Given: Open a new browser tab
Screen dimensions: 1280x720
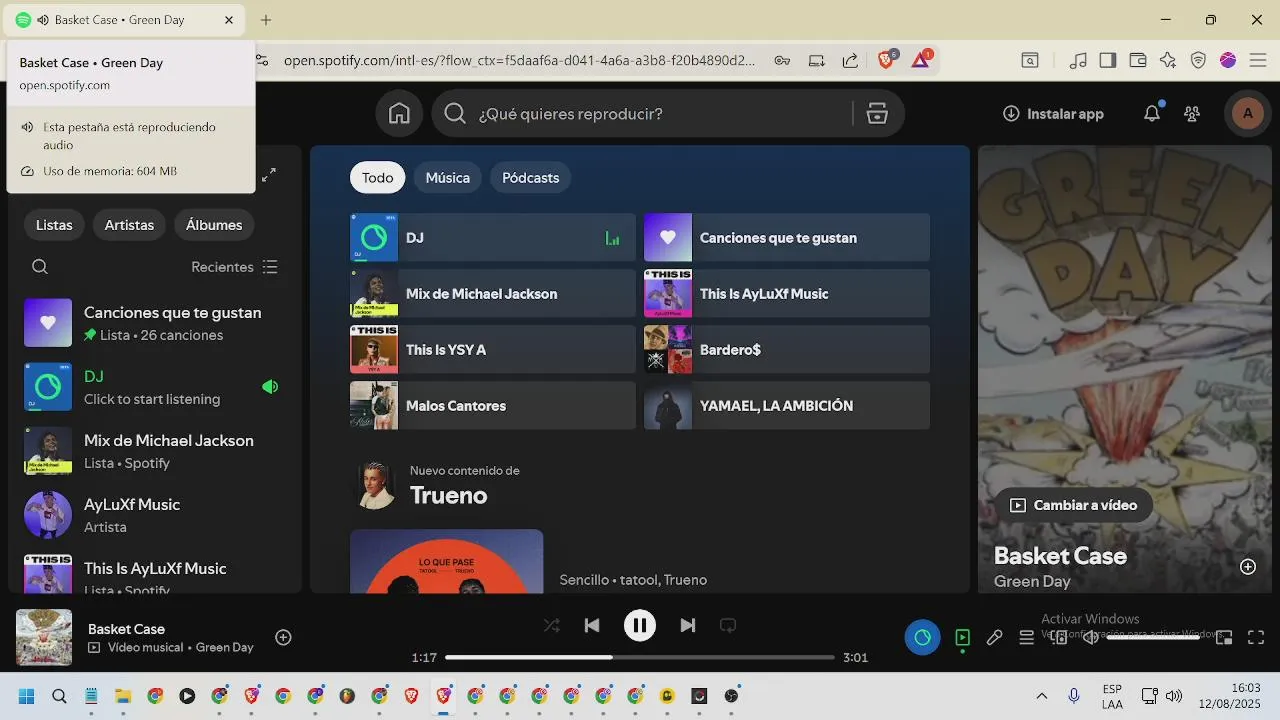Looking at the screenshot, I should pos(266,20).
